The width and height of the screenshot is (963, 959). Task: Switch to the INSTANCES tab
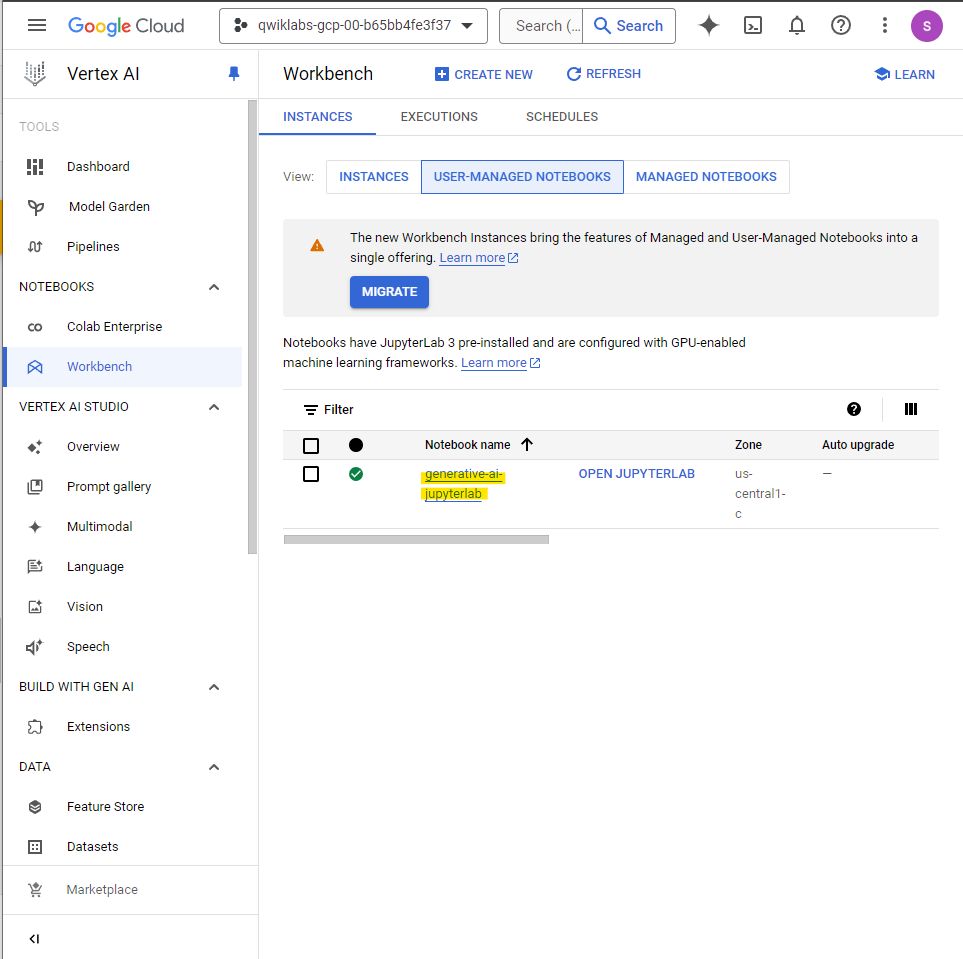coord(318,117)
